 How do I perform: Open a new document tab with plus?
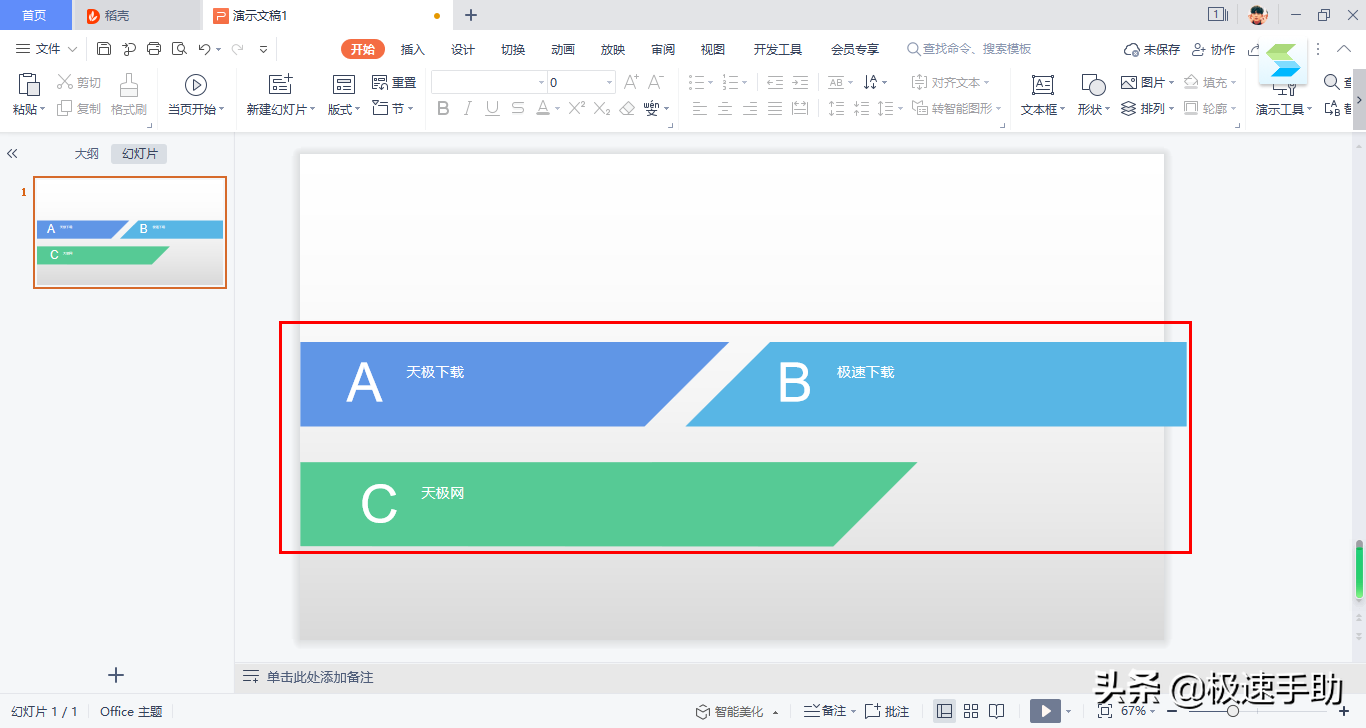pos(471,15)
